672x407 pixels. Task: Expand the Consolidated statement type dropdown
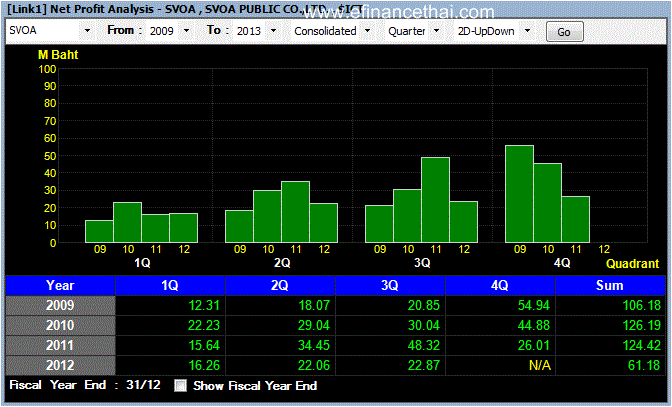click(367, 31)
